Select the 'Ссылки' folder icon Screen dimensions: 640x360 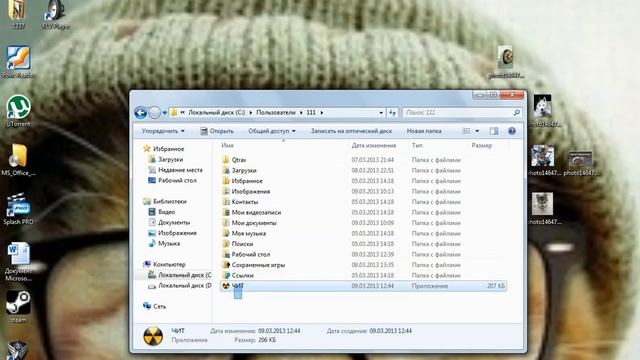tap(226, 275)
